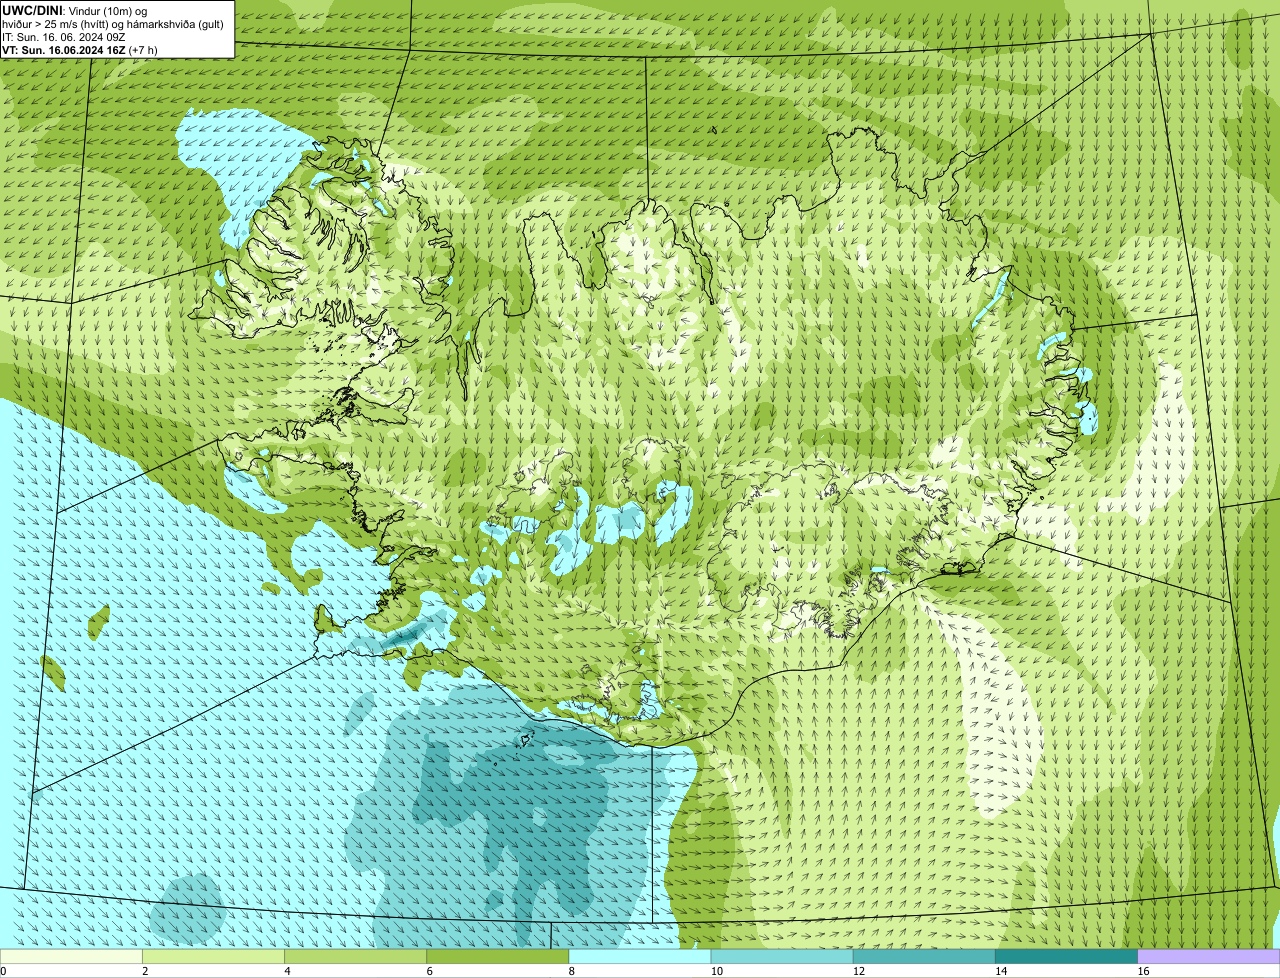Image resolution: width=1280 pixels, height=978 pixels.
Task: Click the pale yellow 0–2 m/s legend swatch
Action: click(x=71, y=957)
